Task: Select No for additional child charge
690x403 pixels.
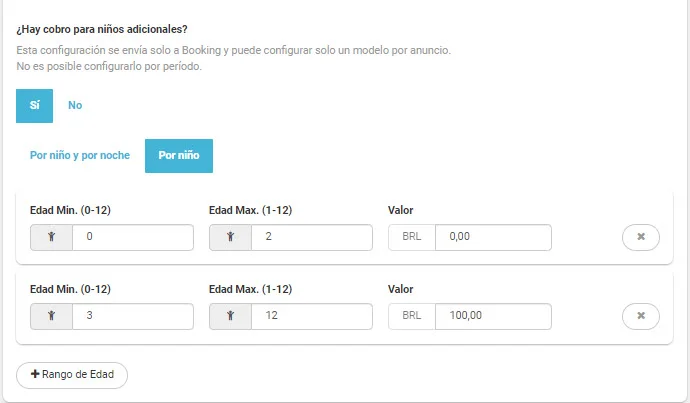Action: click(75, 105)
